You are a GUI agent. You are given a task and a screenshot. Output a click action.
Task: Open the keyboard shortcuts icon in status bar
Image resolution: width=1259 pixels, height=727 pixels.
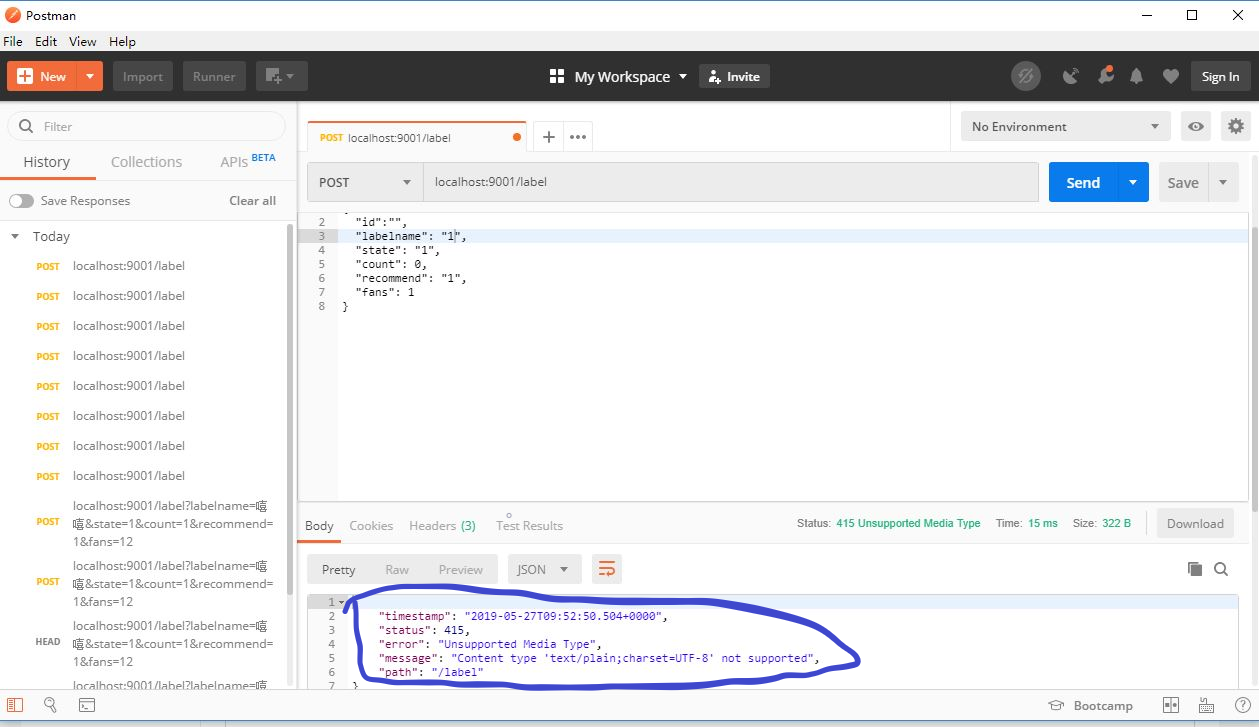click(x=1207, y=705)
